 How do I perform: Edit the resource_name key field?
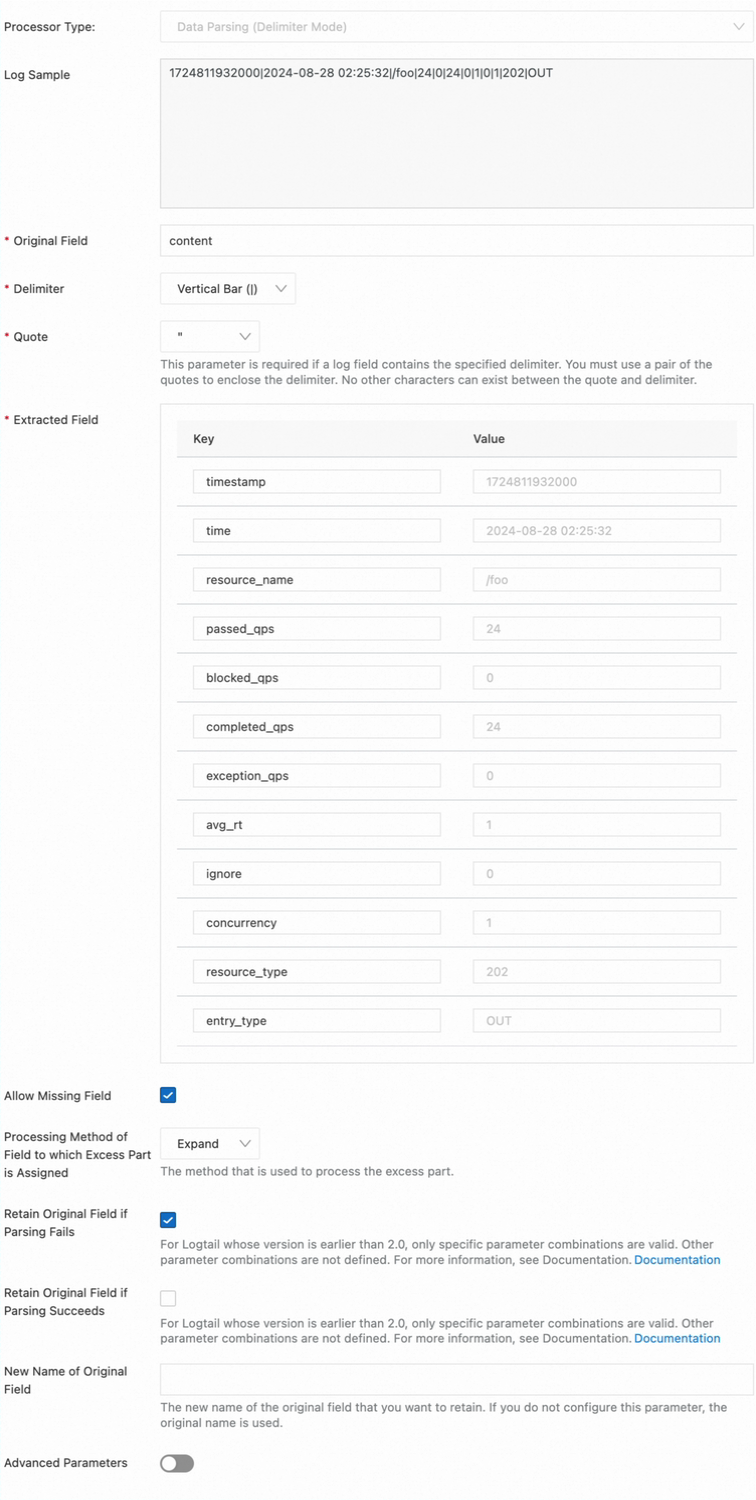(316, 580)
